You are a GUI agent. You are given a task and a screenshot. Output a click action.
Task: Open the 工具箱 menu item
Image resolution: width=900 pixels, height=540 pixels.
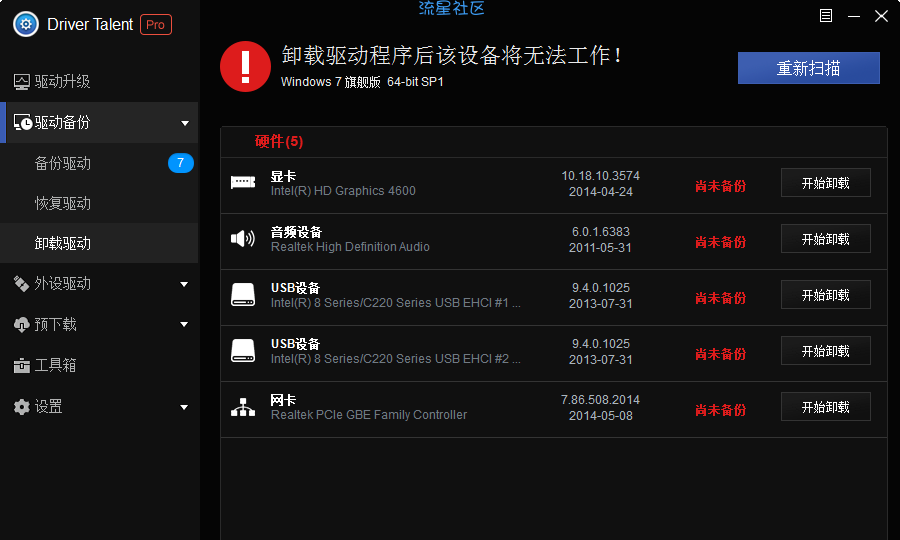(99, 366)
